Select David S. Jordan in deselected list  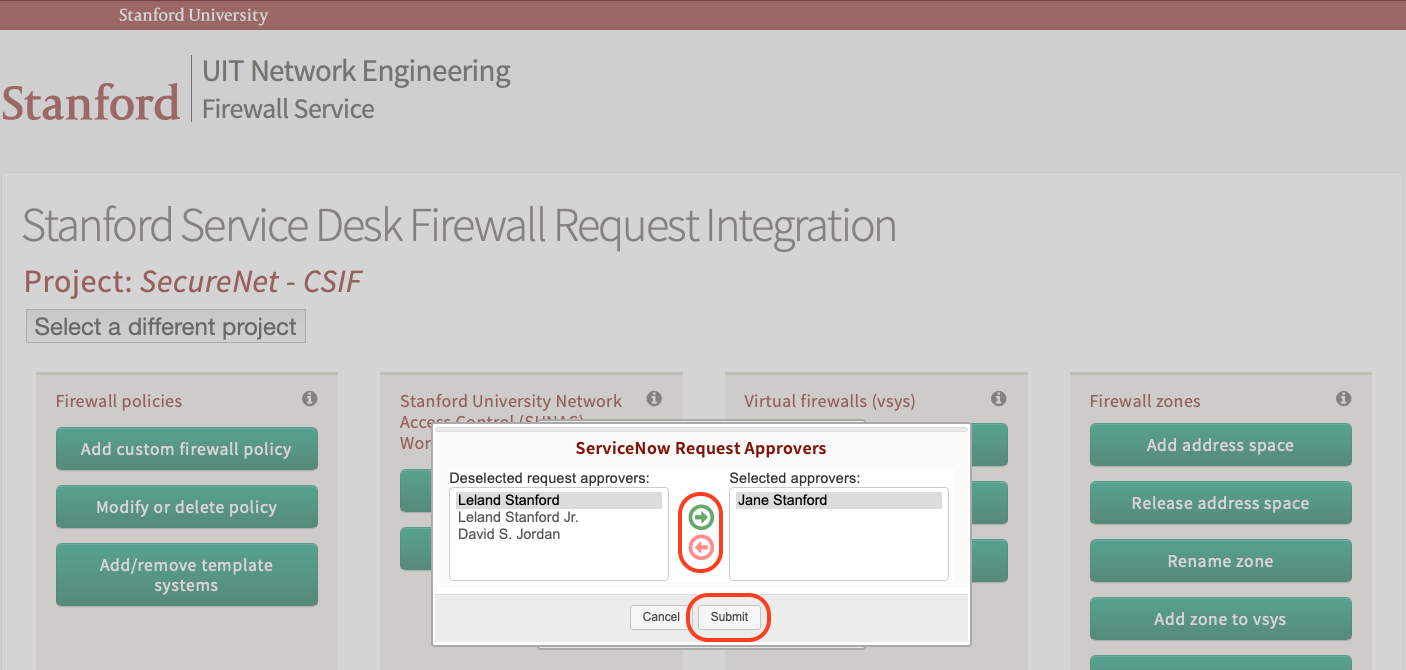(559, 534)
